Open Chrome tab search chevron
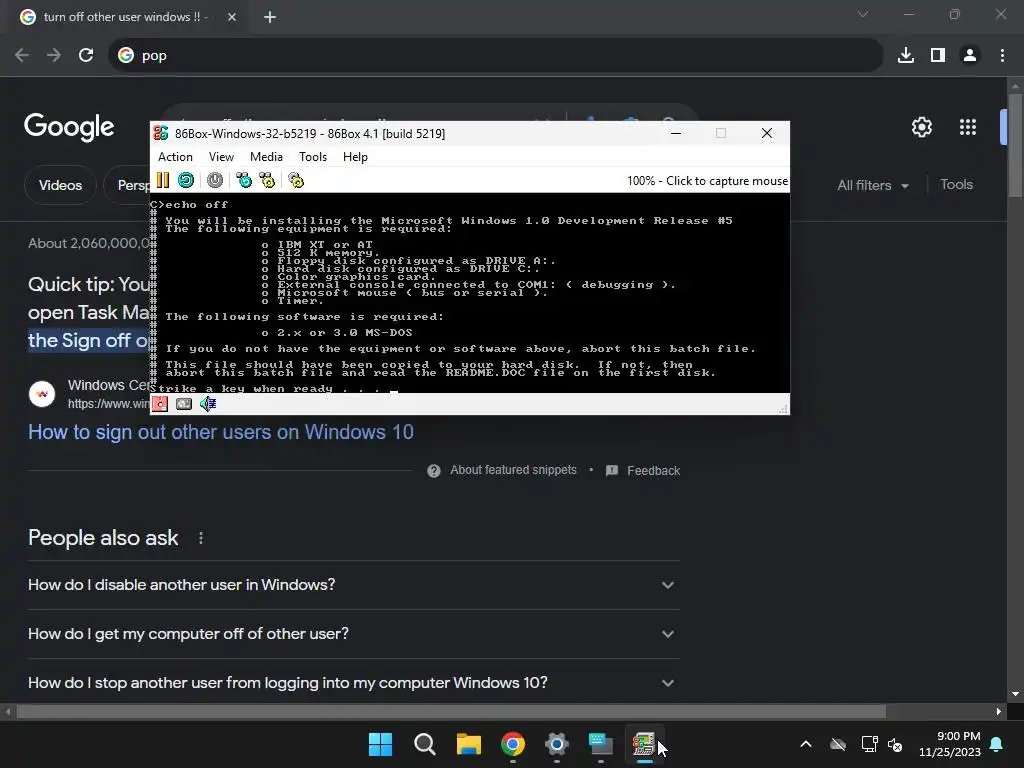 863,14
